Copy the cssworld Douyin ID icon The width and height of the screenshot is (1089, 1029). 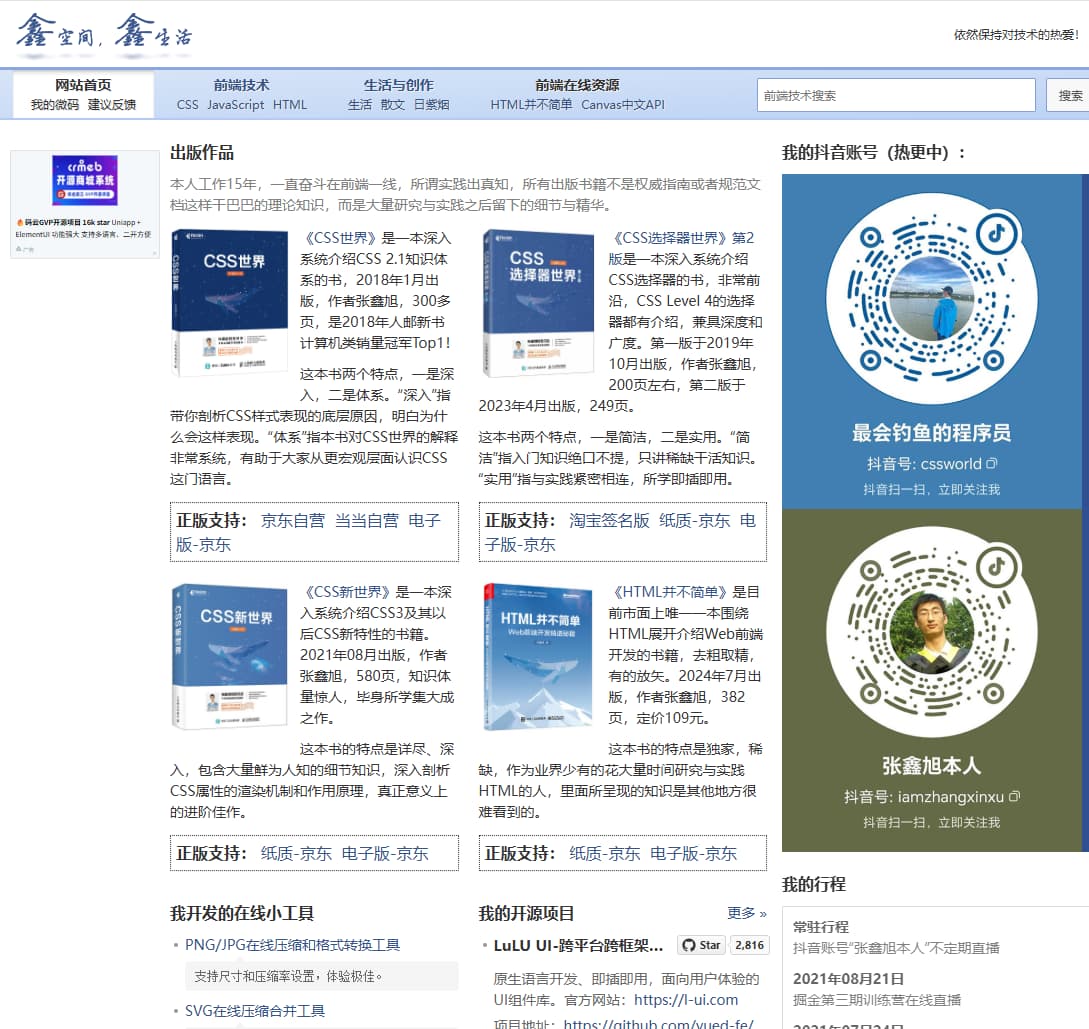(992, 464)
